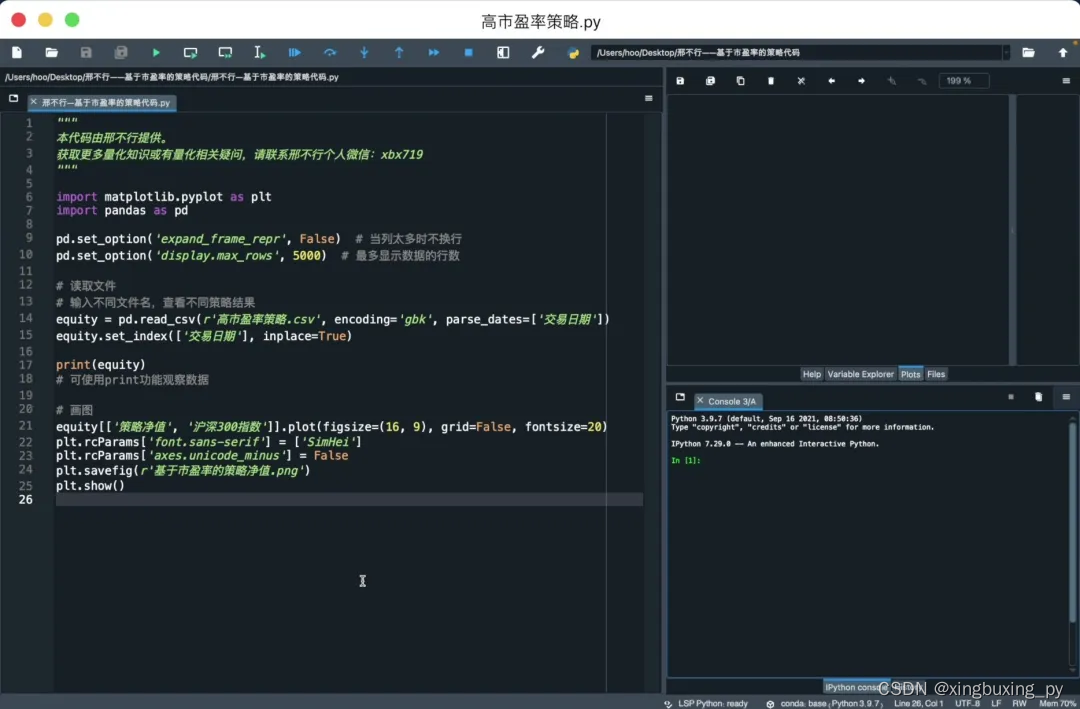Save plot as image in Plots pane
This screenshot has height=709, width=1080.
point(680,81)
